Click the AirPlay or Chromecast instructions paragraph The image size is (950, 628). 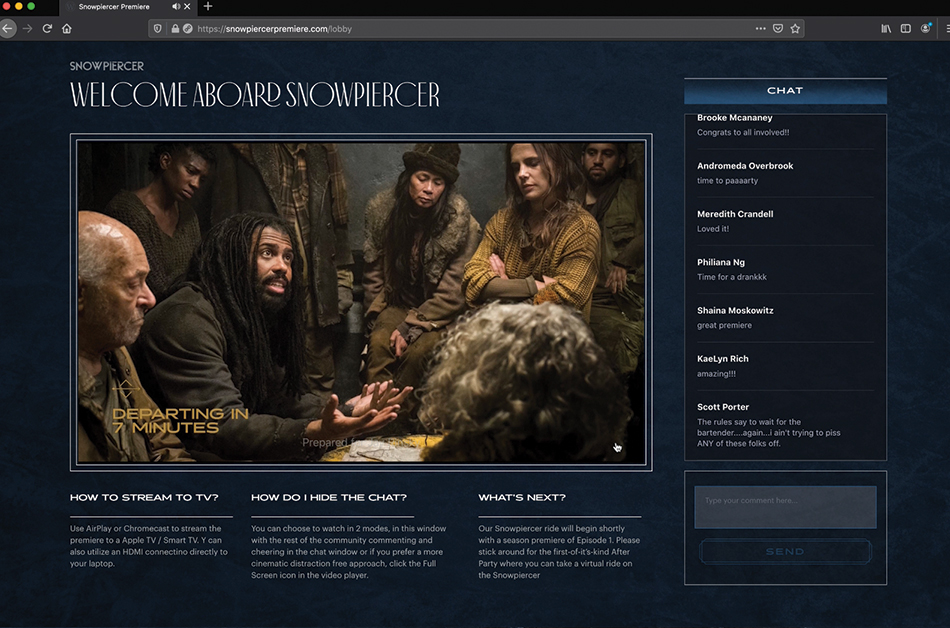[x=149, y=546]
